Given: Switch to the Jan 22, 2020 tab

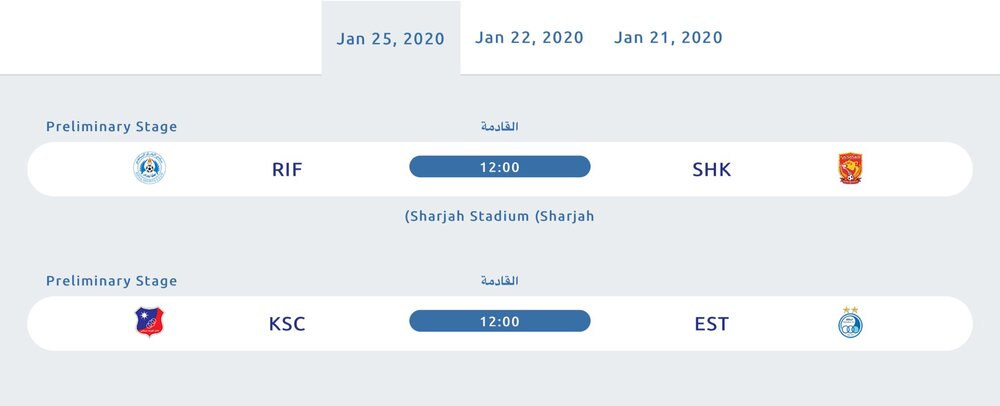Looking at the screenshot, I should 529,38.
